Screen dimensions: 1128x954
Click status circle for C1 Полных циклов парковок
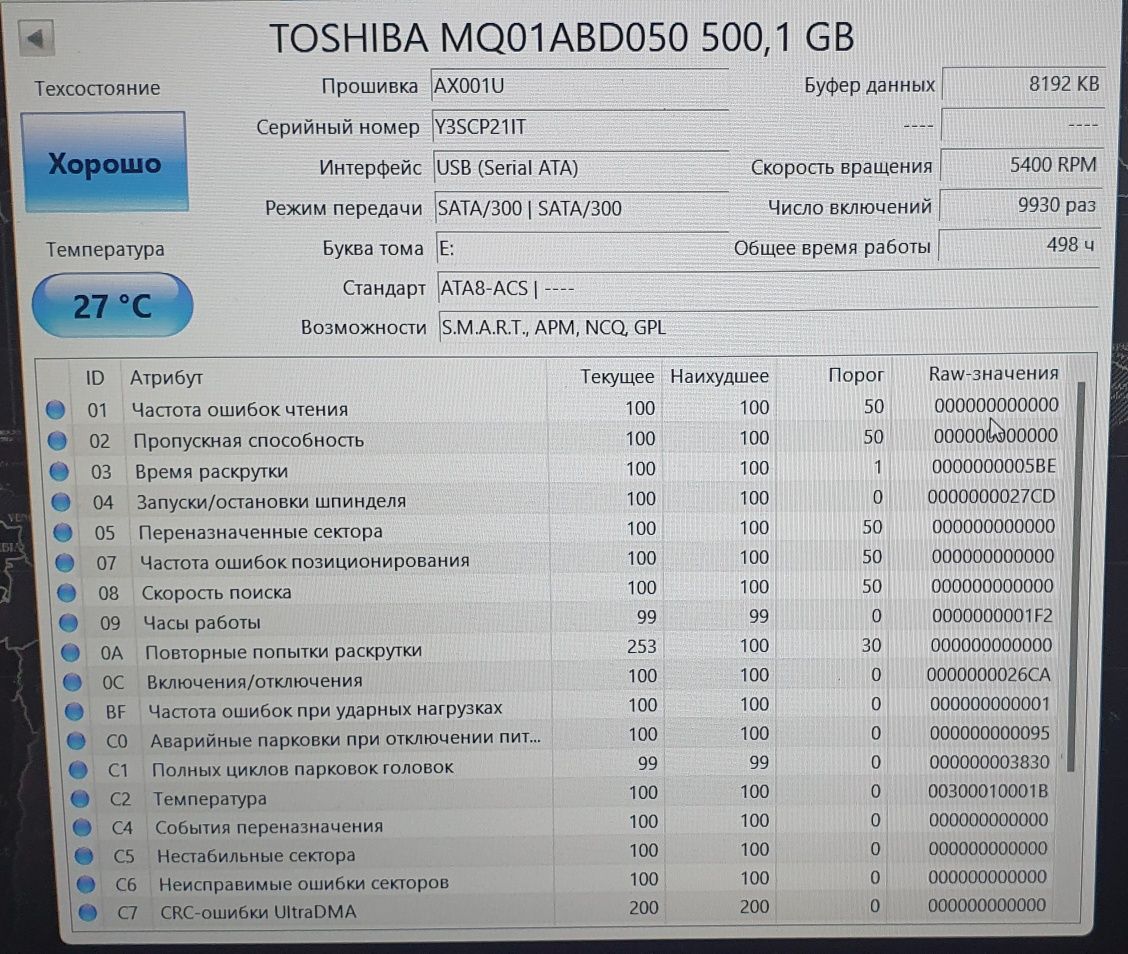point(78,770)
